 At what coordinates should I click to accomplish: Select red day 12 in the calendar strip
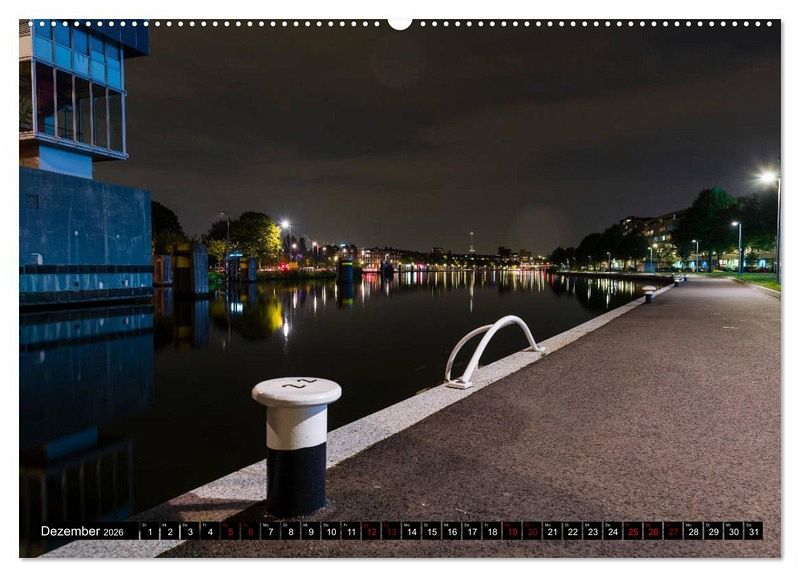[371, 531]
